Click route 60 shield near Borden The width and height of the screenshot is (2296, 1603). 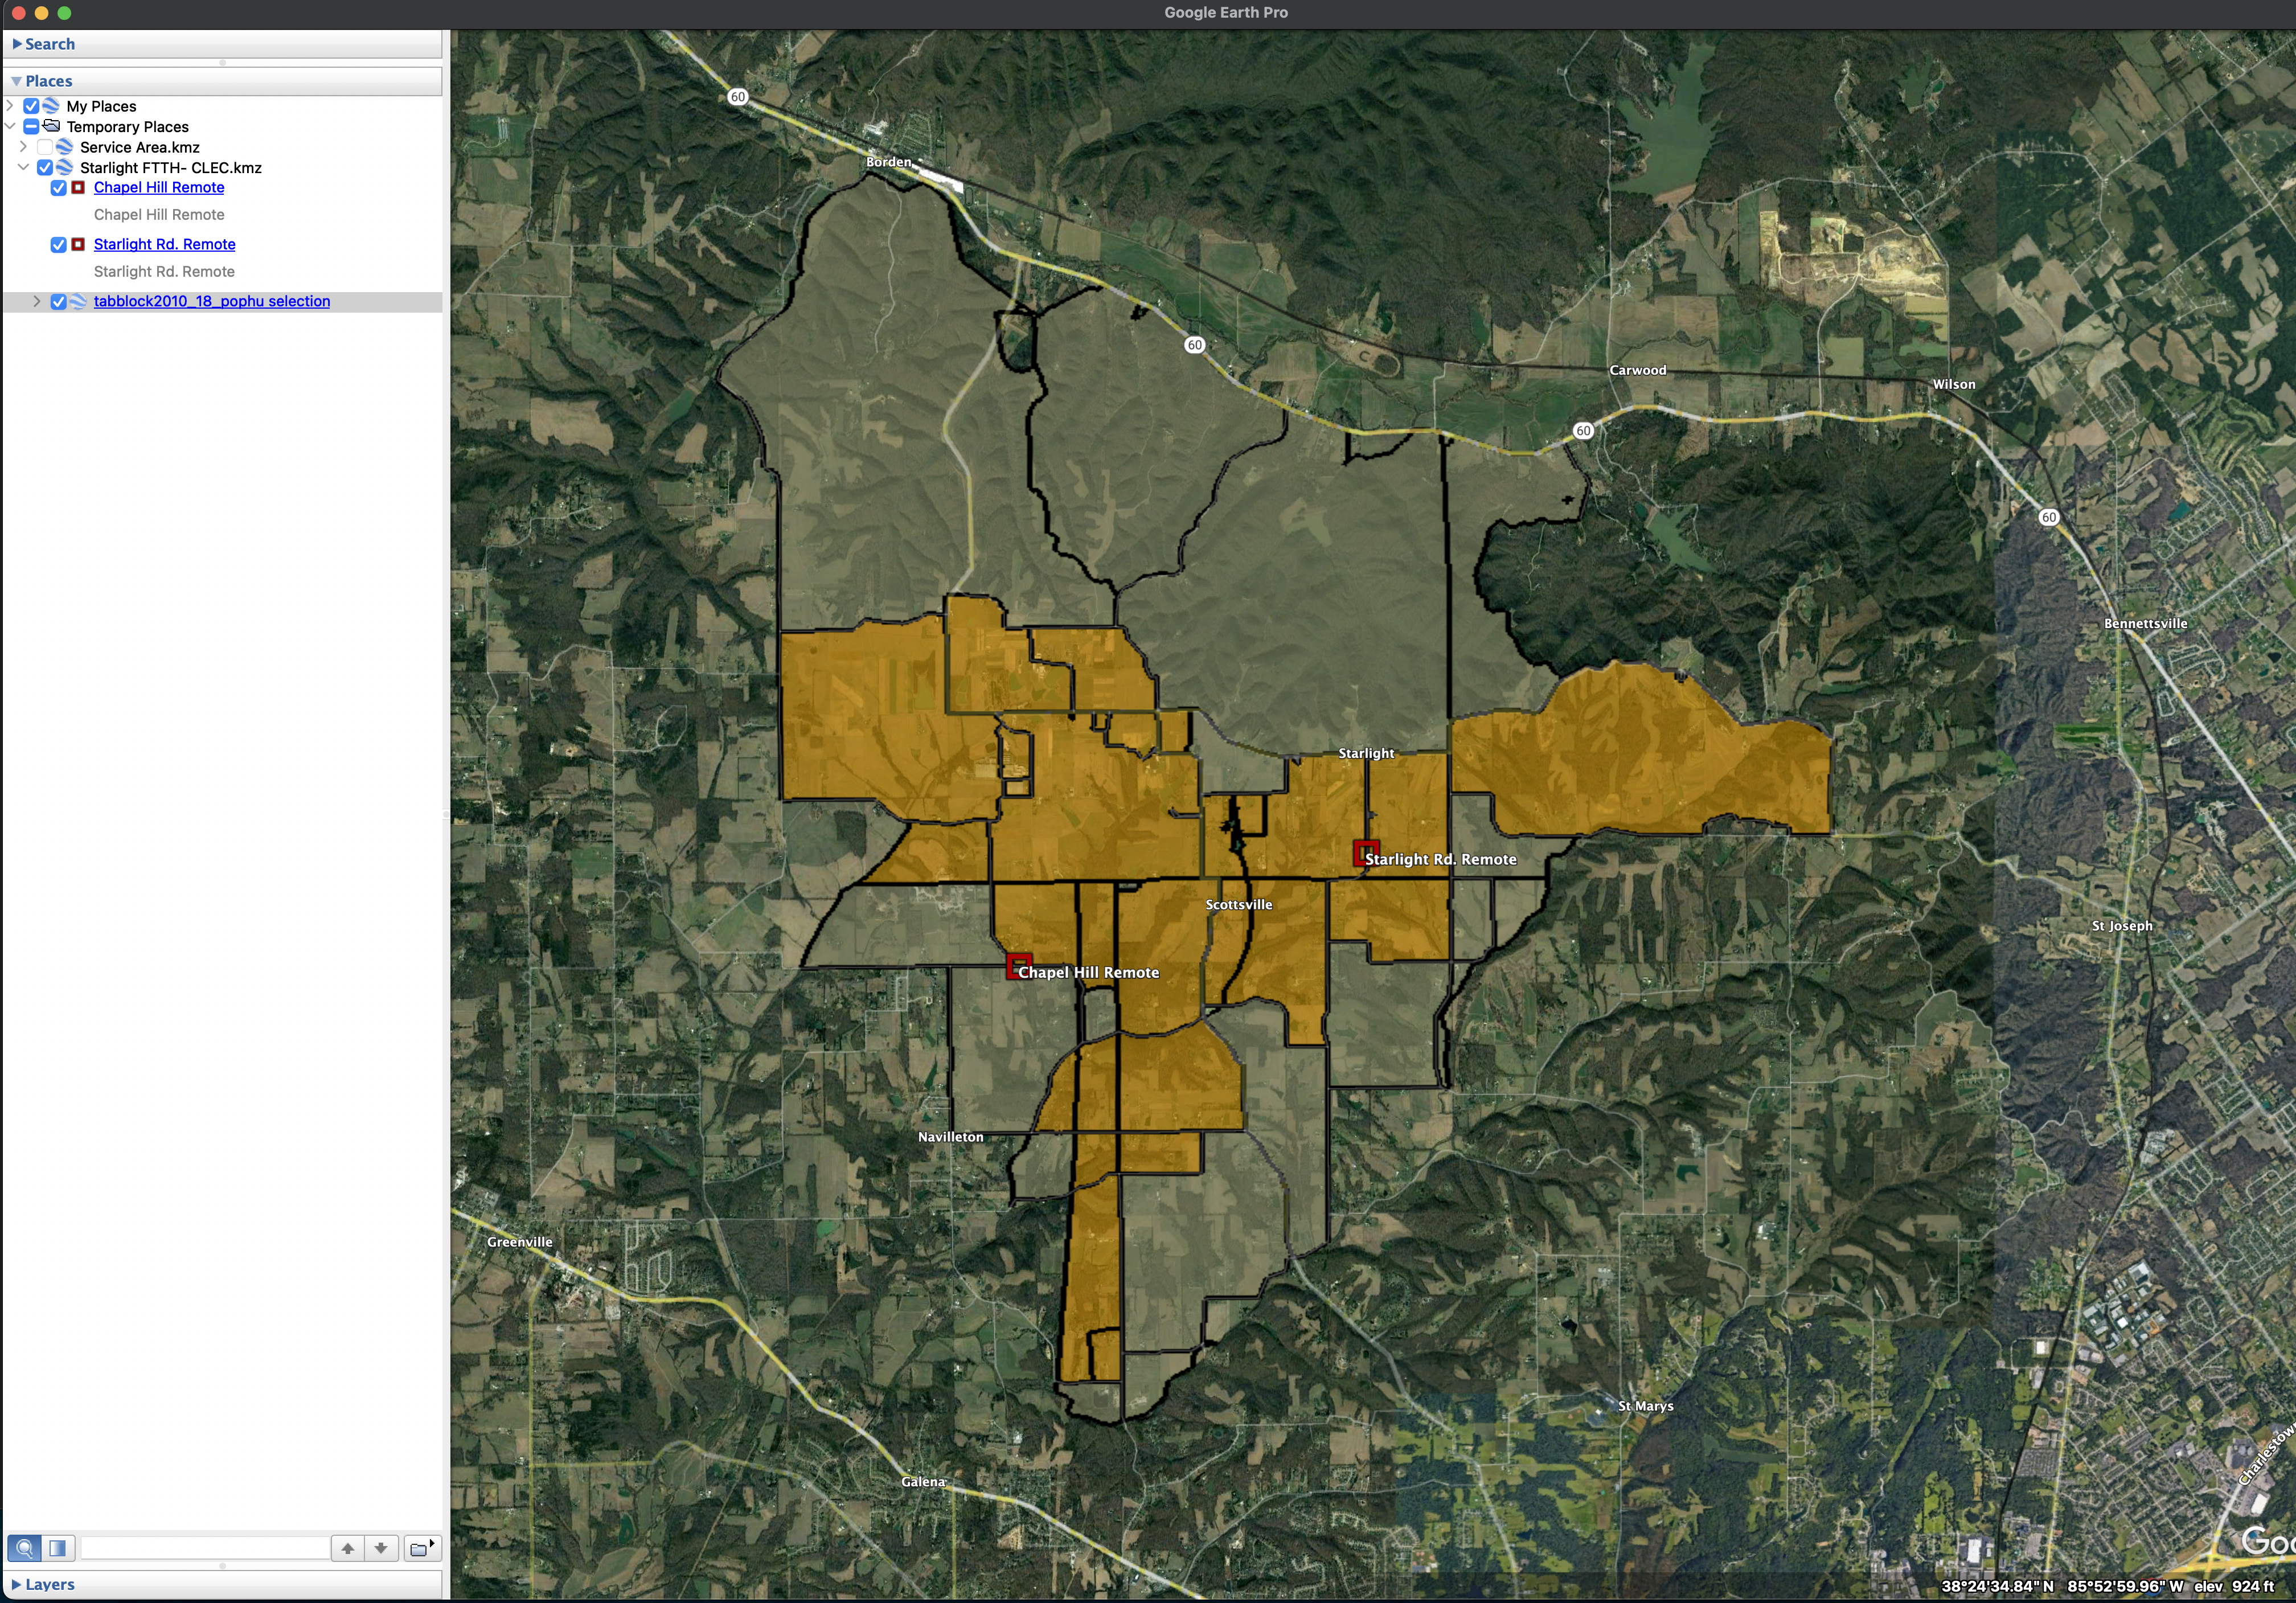(738, 97)
